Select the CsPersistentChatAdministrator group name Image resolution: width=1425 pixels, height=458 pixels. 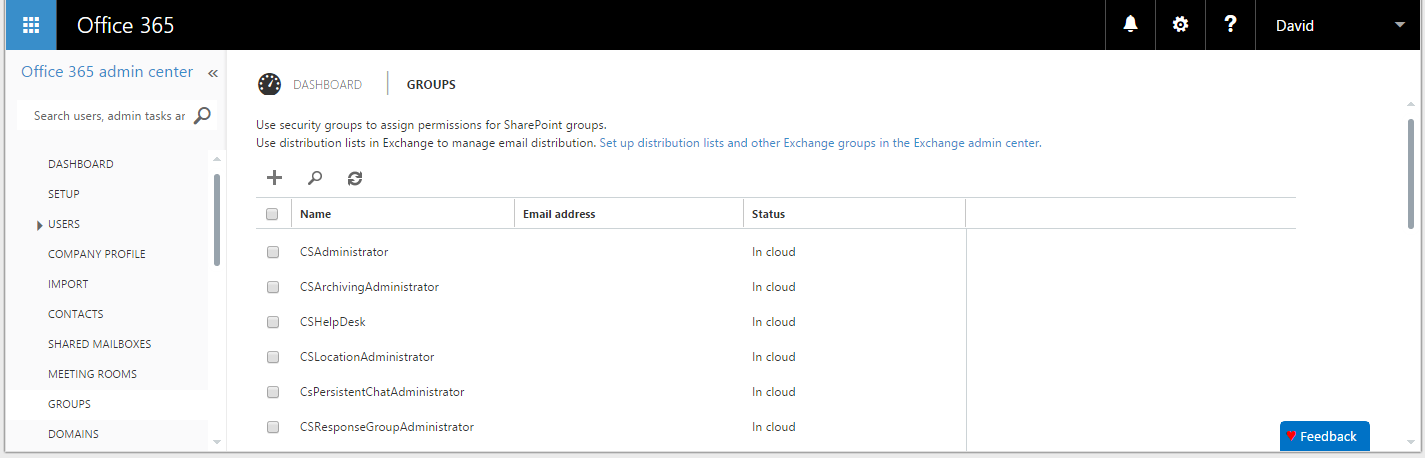(x=382, y=392)
